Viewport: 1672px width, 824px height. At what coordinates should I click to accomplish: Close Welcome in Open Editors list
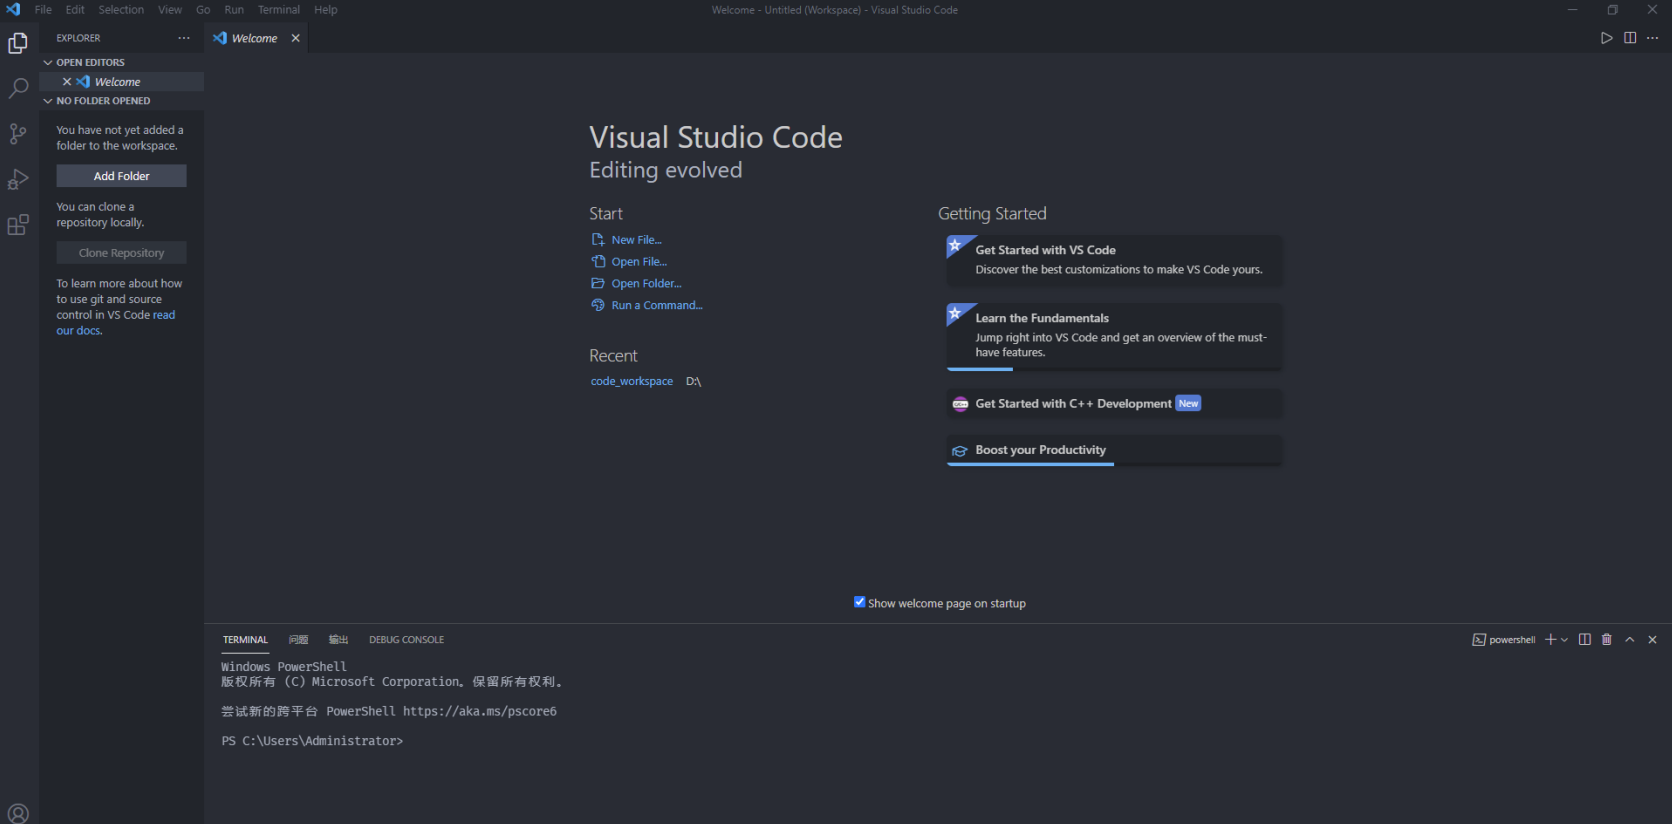[67, 82]
